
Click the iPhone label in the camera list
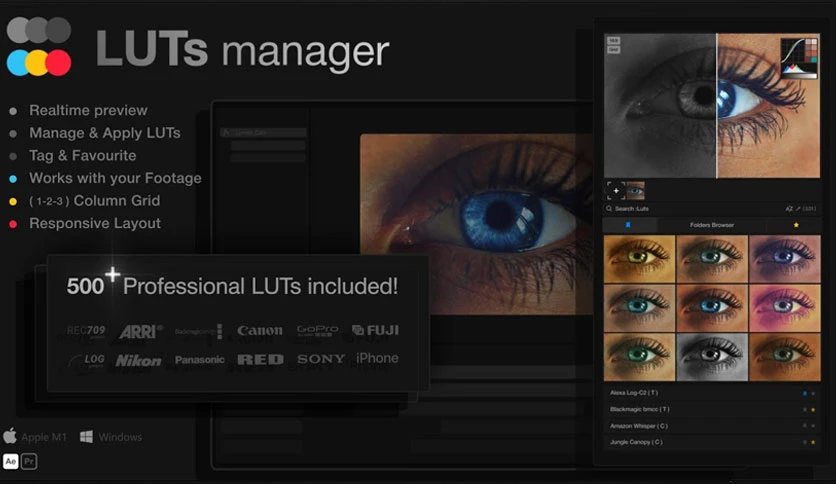(377, 358)
